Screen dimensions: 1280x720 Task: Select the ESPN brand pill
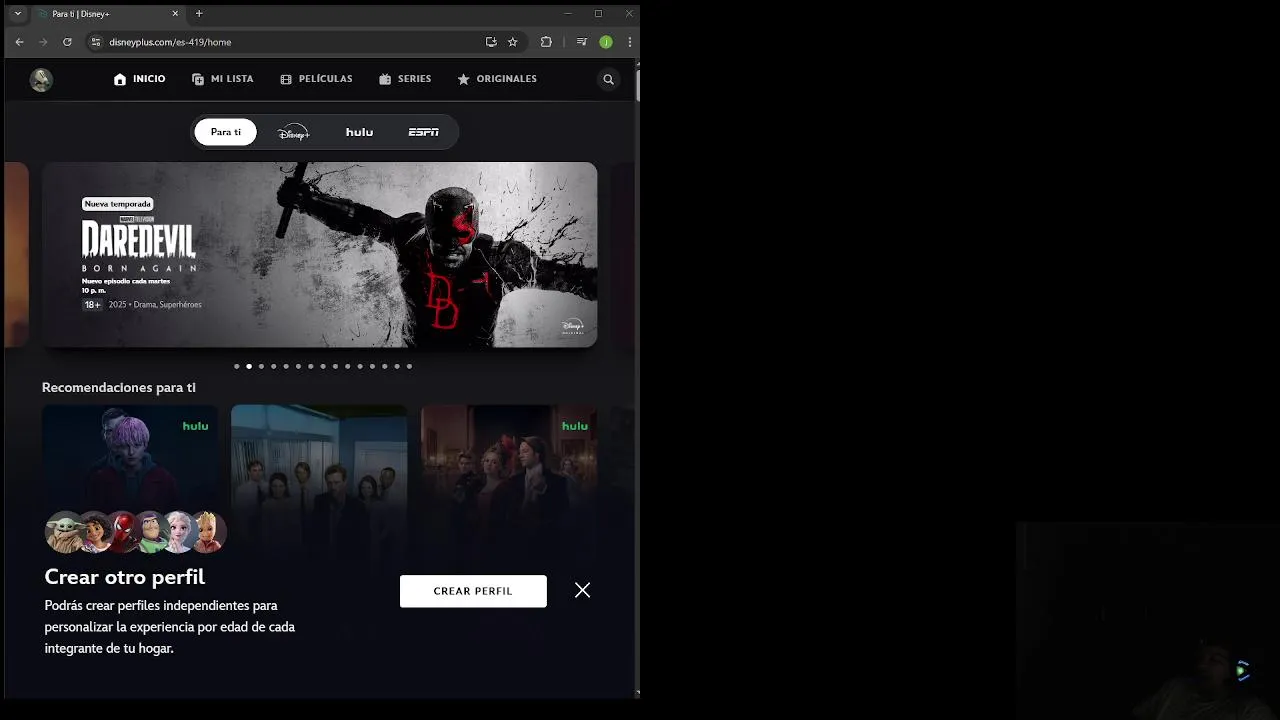coord(424,132)
